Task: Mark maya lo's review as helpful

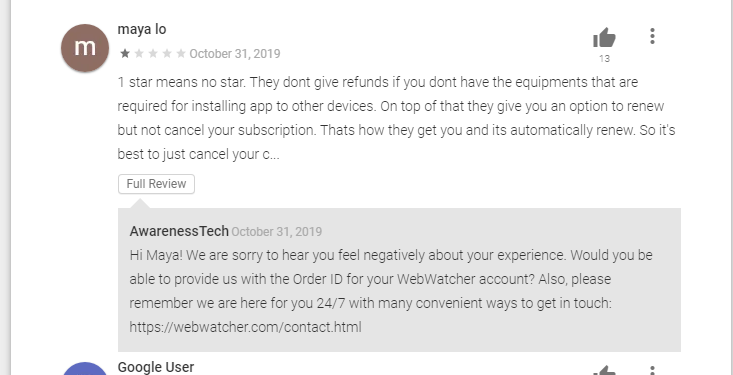Action: [x=604, y=37]
